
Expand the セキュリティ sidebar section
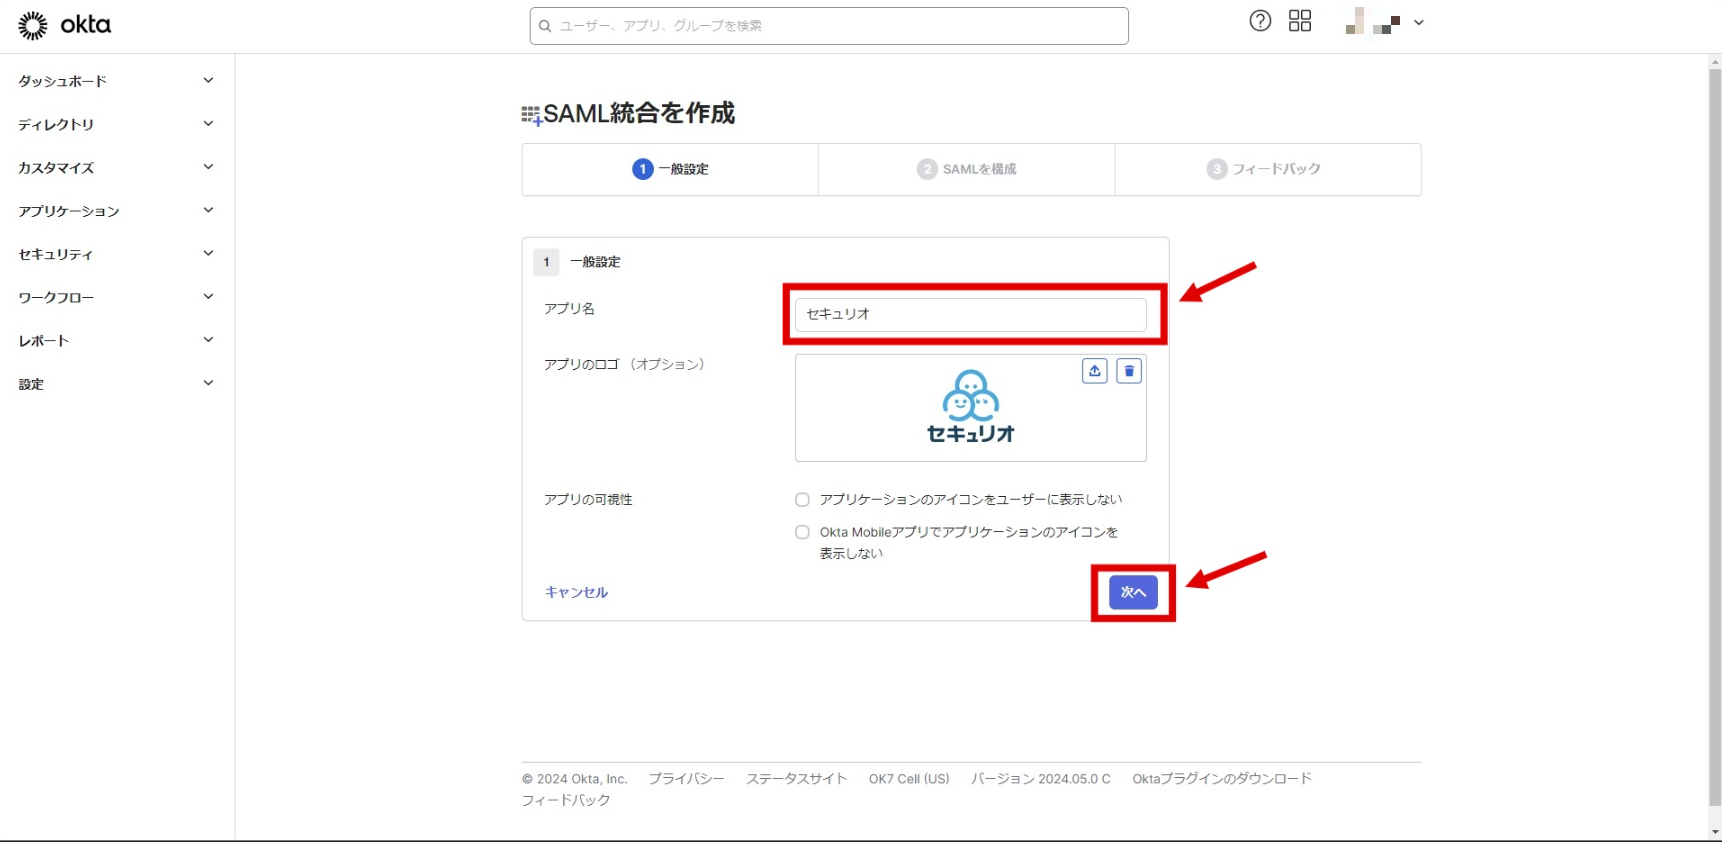point(116,254)
